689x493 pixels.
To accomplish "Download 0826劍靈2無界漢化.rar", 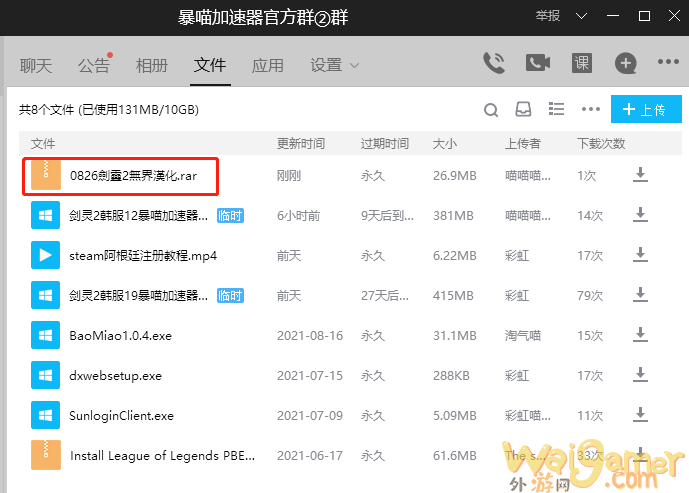I will [640, 174].
